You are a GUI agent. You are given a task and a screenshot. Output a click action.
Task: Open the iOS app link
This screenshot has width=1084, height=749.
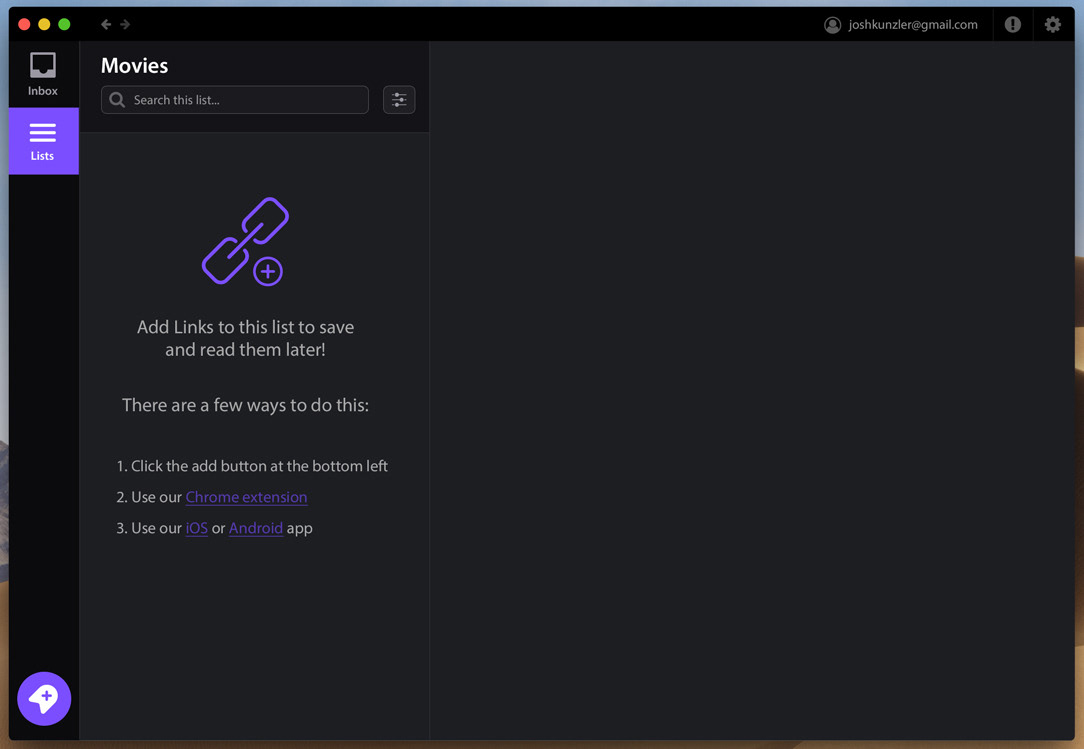click(x=196, y=528)
